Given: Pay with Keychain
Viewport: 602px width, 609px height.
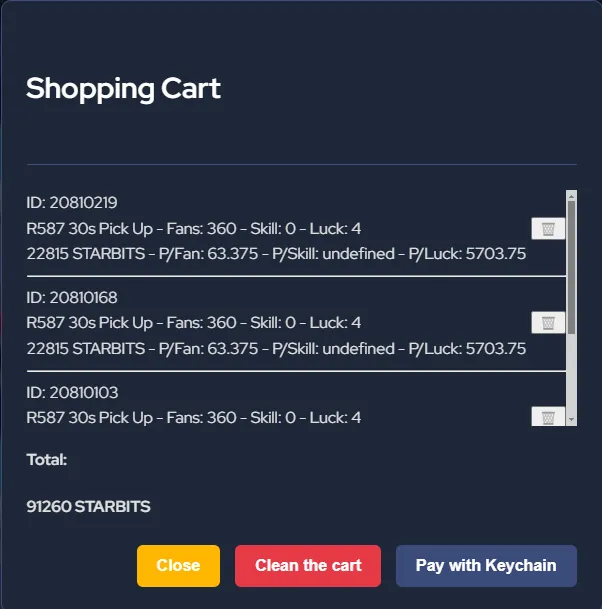Looking at the screenshot, I should coord(486,565).
